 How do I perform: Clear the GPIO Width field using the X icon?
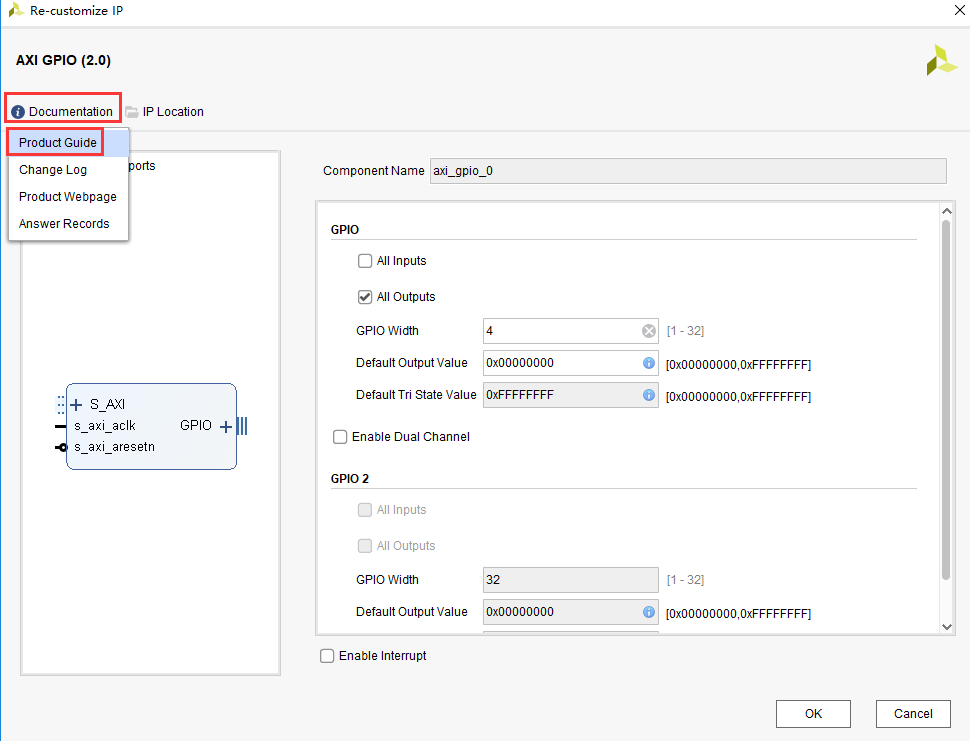649,330
